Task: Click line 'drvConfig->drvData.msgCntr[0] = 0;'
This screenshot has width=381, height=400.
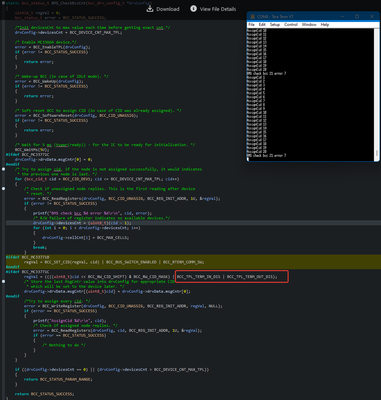Action: point(53,159)
